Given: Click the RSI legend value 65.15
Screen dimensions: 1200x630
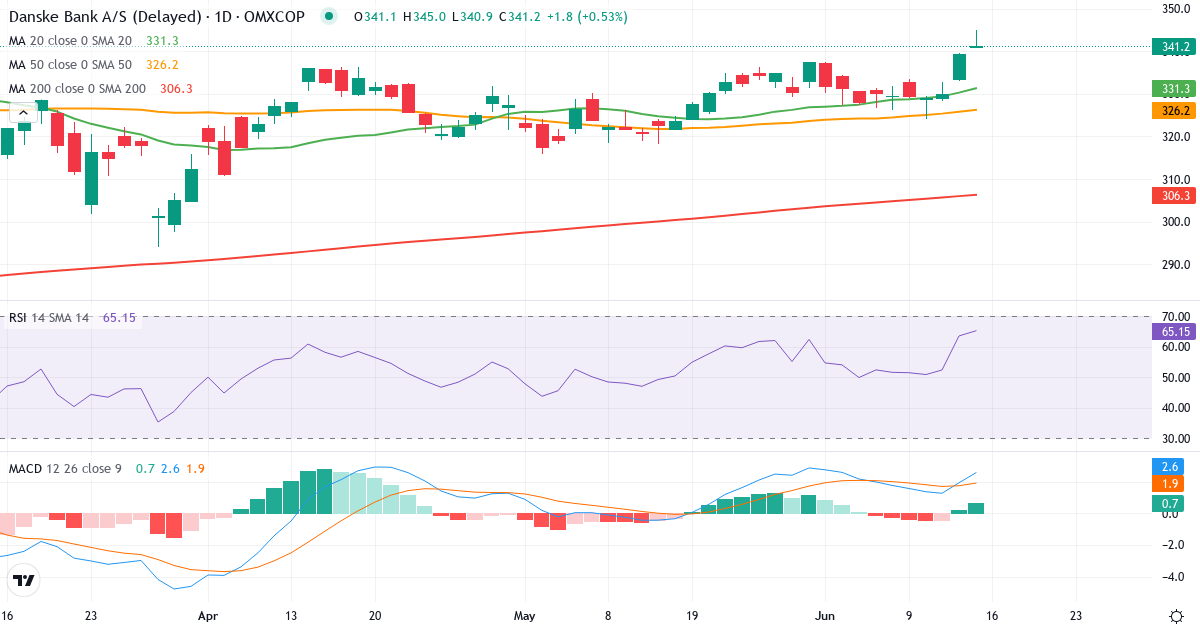Looking at the screenshot, I should coord(119,318).
